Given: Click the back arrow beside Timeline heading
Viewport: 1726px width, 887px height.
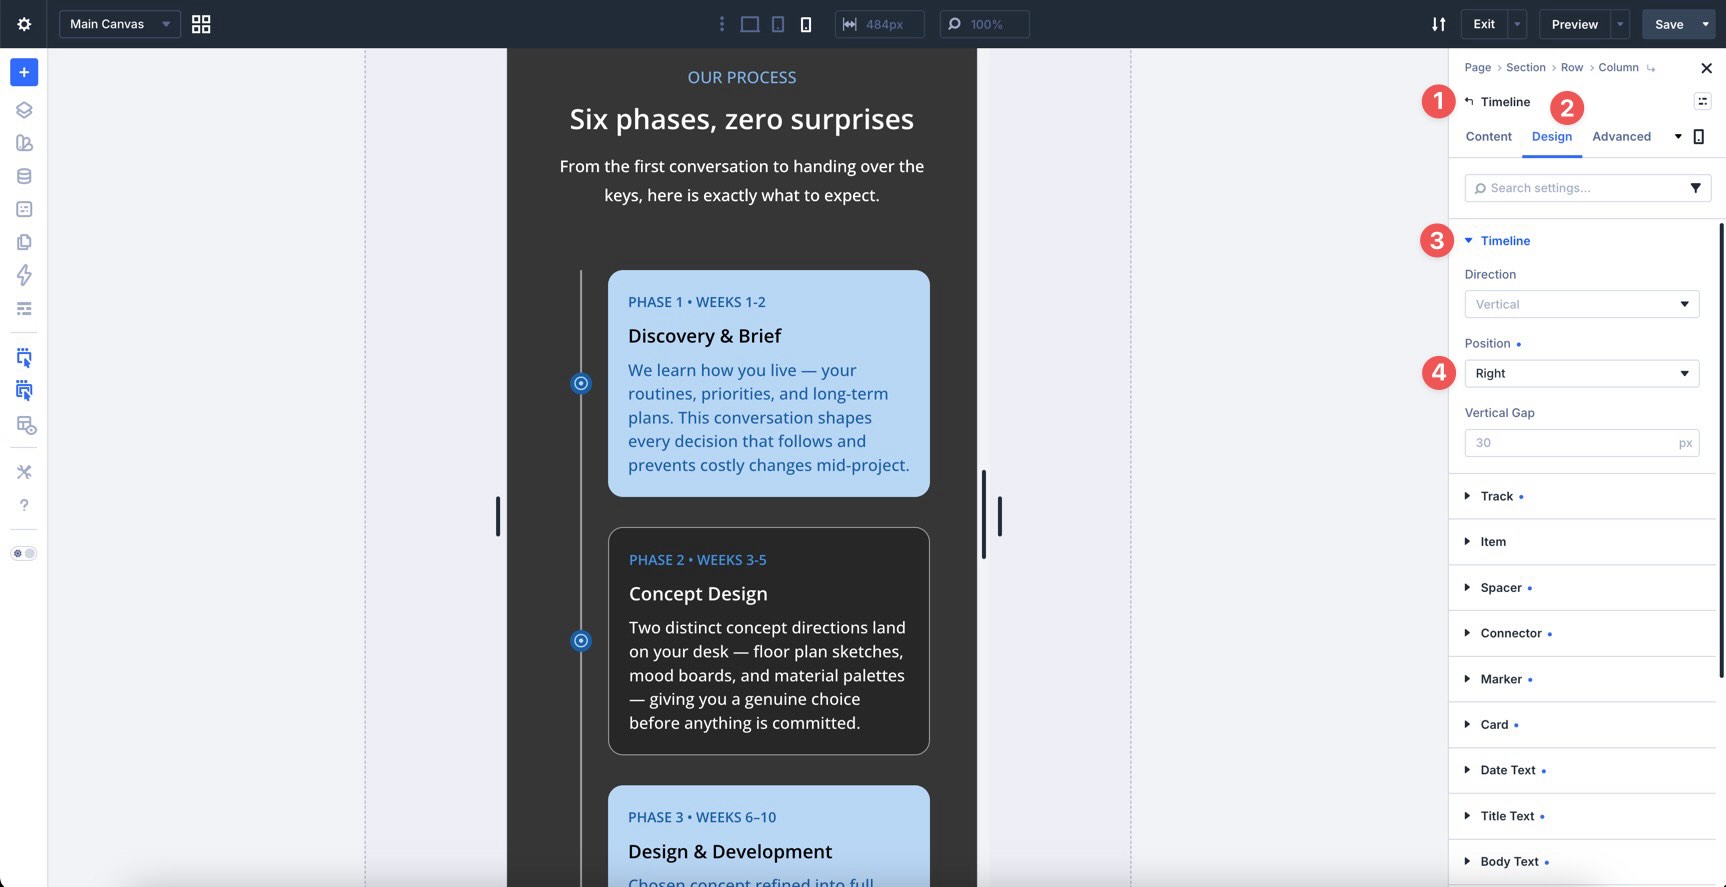Looking at the screenshot, I should tap(1469, 101).
